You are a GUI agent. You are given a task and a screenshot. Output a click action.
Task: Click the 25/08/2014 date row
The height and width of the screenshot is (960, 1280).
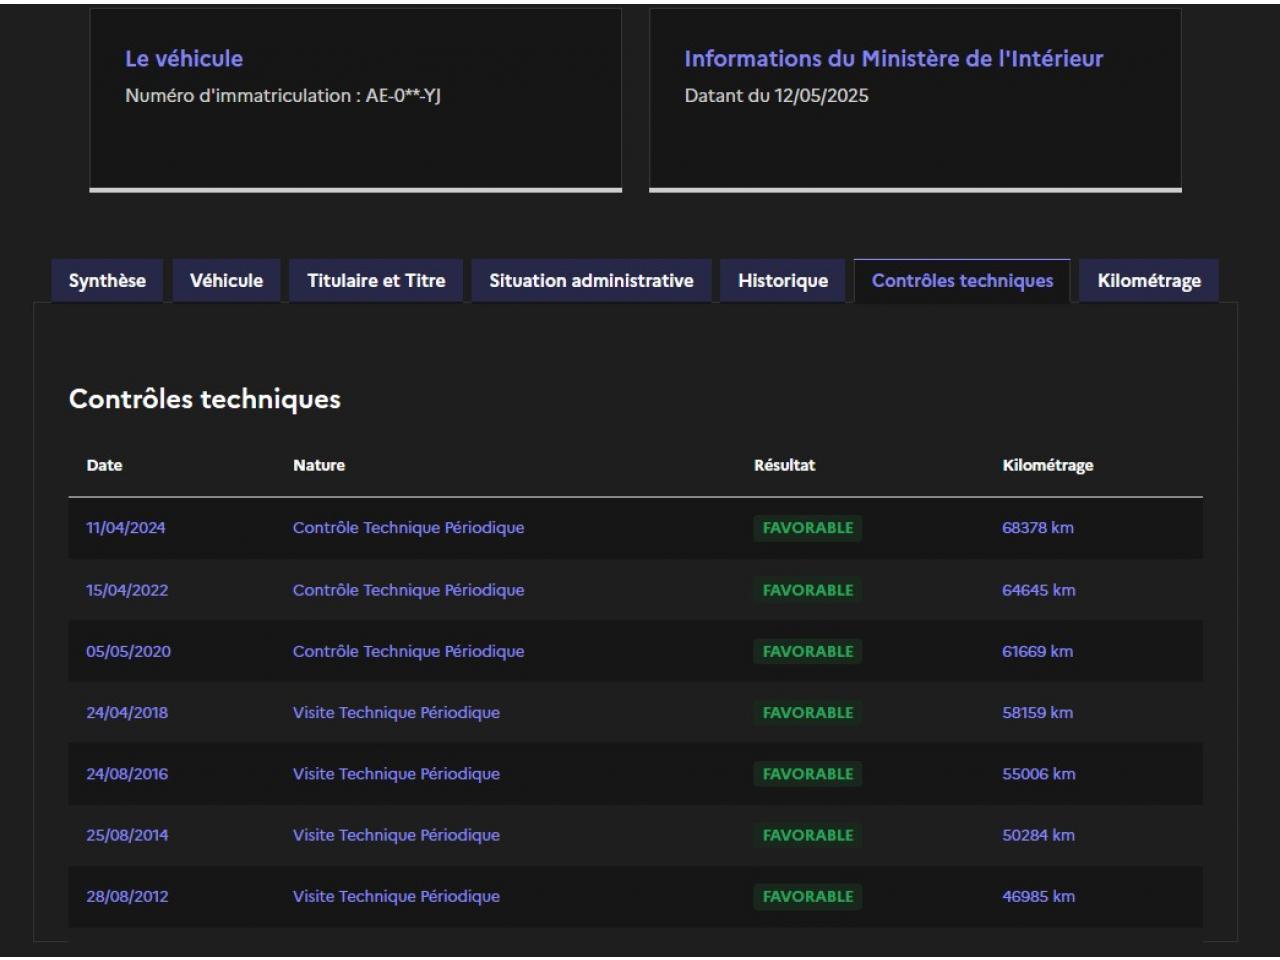tap(127, 835)
